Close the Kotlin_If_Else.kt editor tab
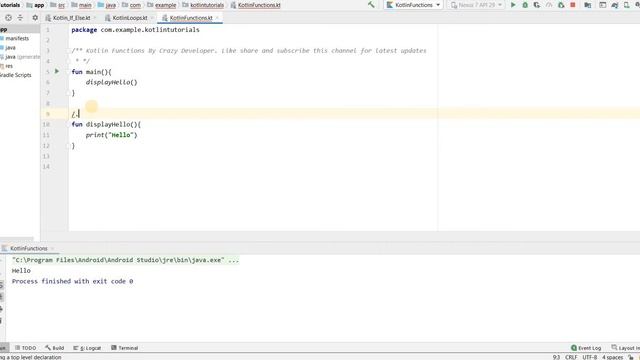Image resolution: width=640 pixels, height=360 pixels. pyautogui.click(x=95, y=18)
